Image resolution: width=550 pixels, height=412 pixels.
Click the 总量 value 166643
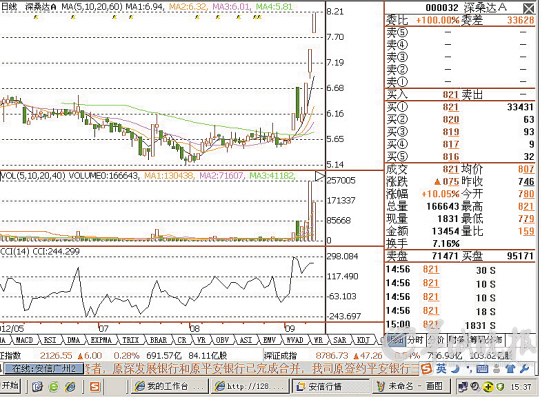443,206
